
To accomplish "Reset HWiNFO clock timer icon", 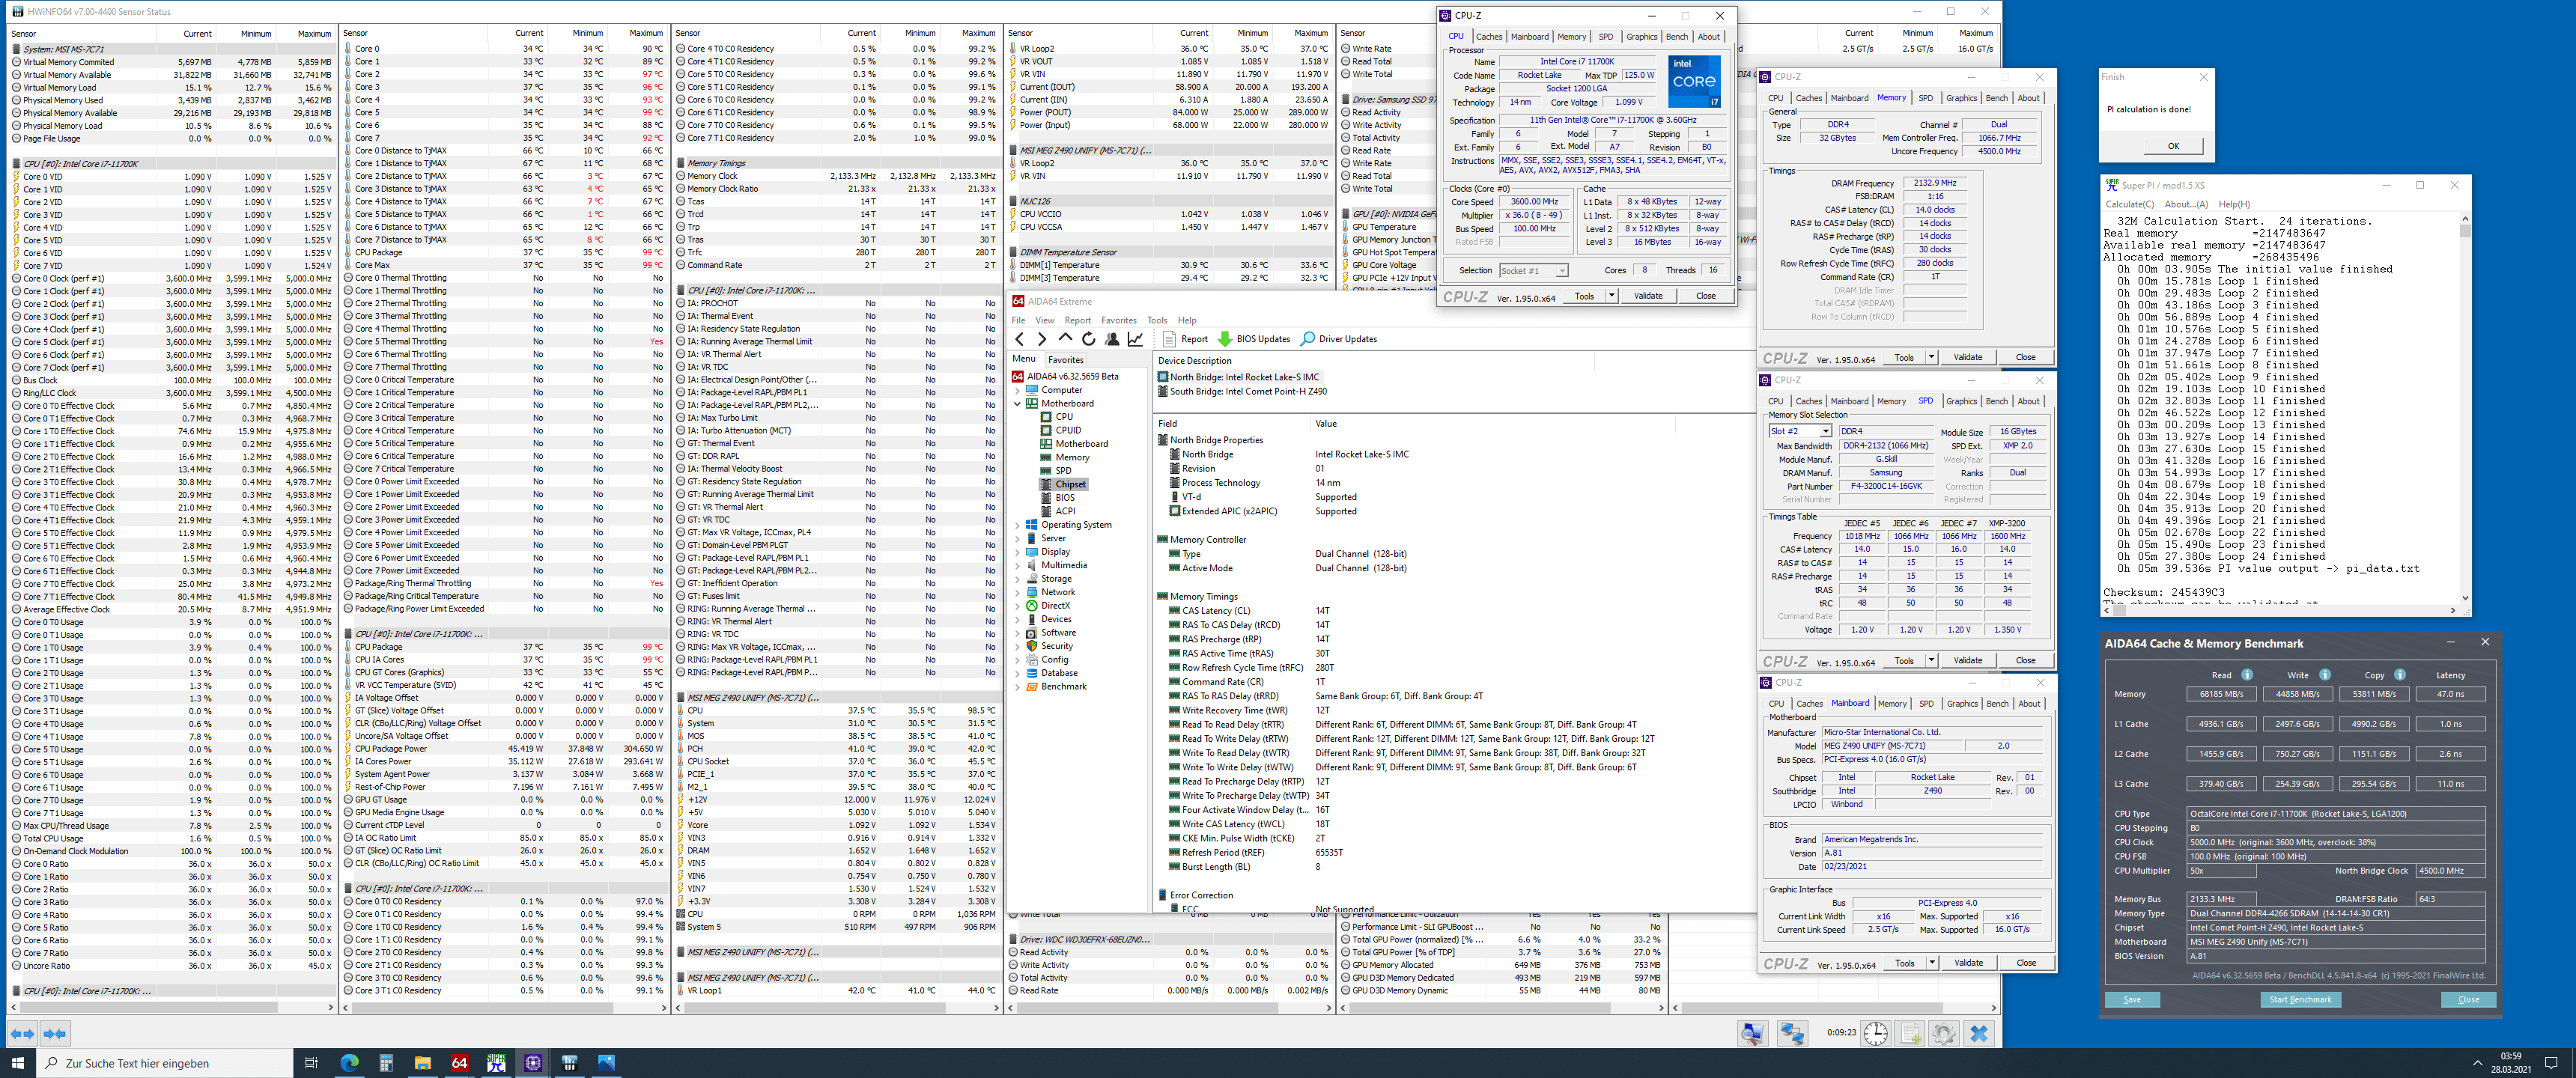I will click(1876, 1033).
